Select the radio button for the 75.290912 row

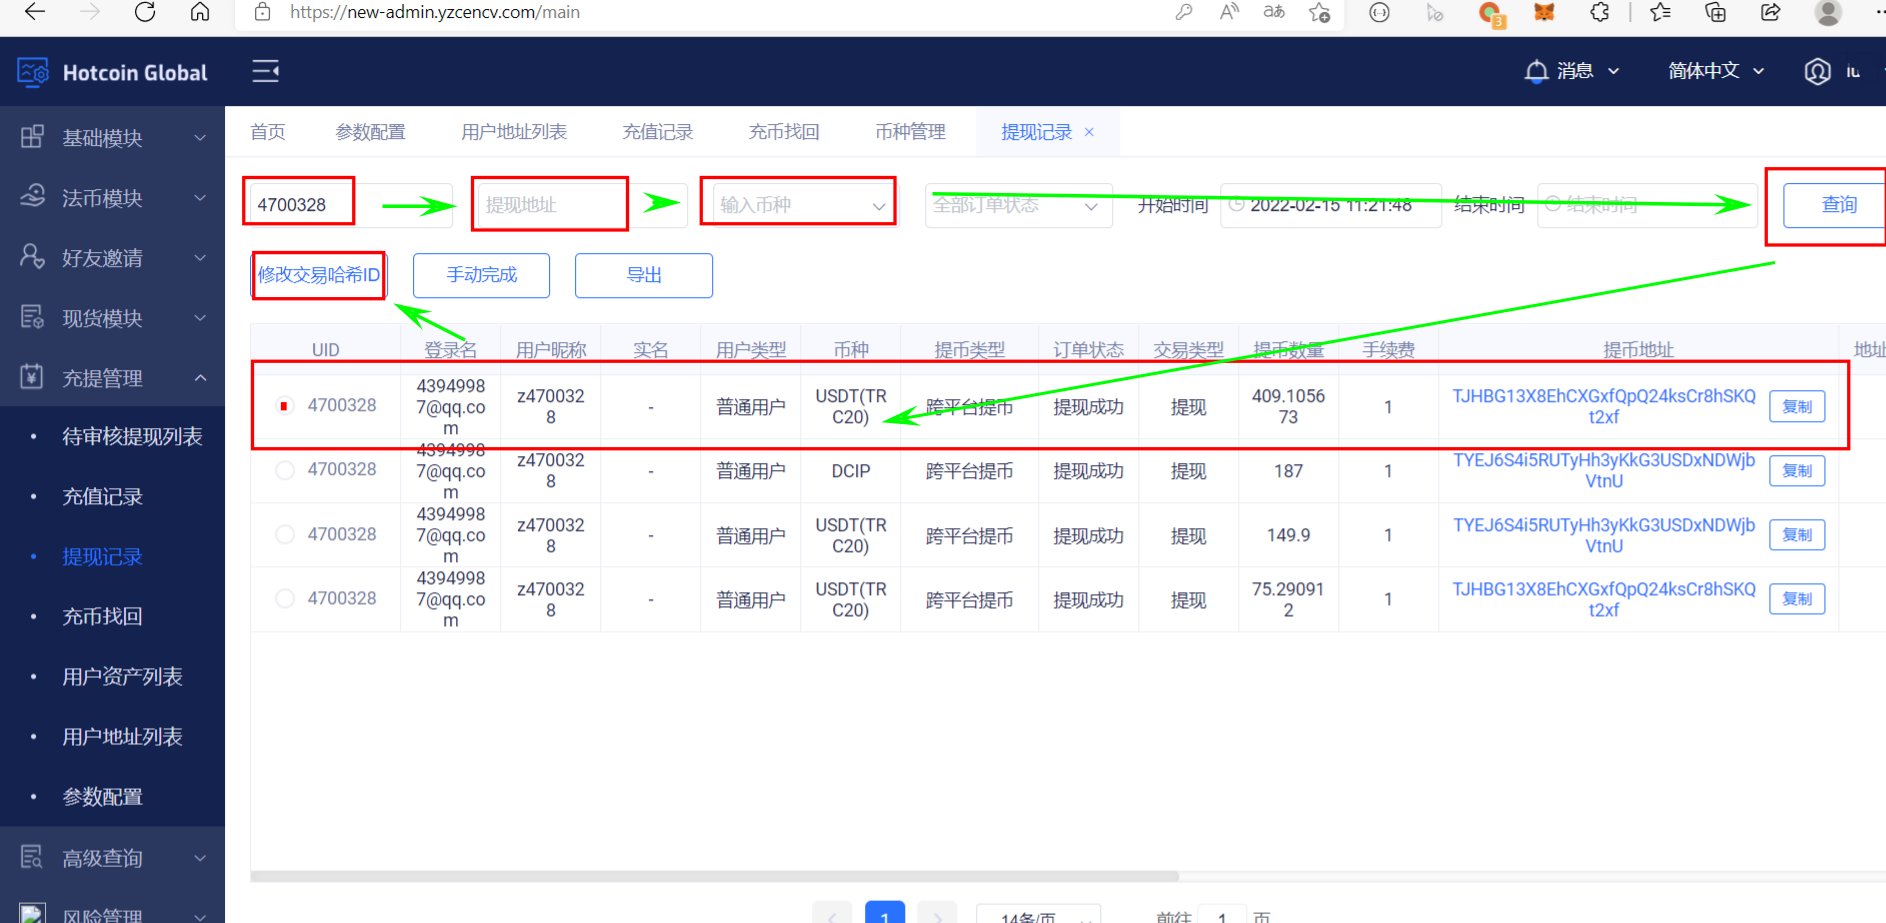[x=285, y=598]
